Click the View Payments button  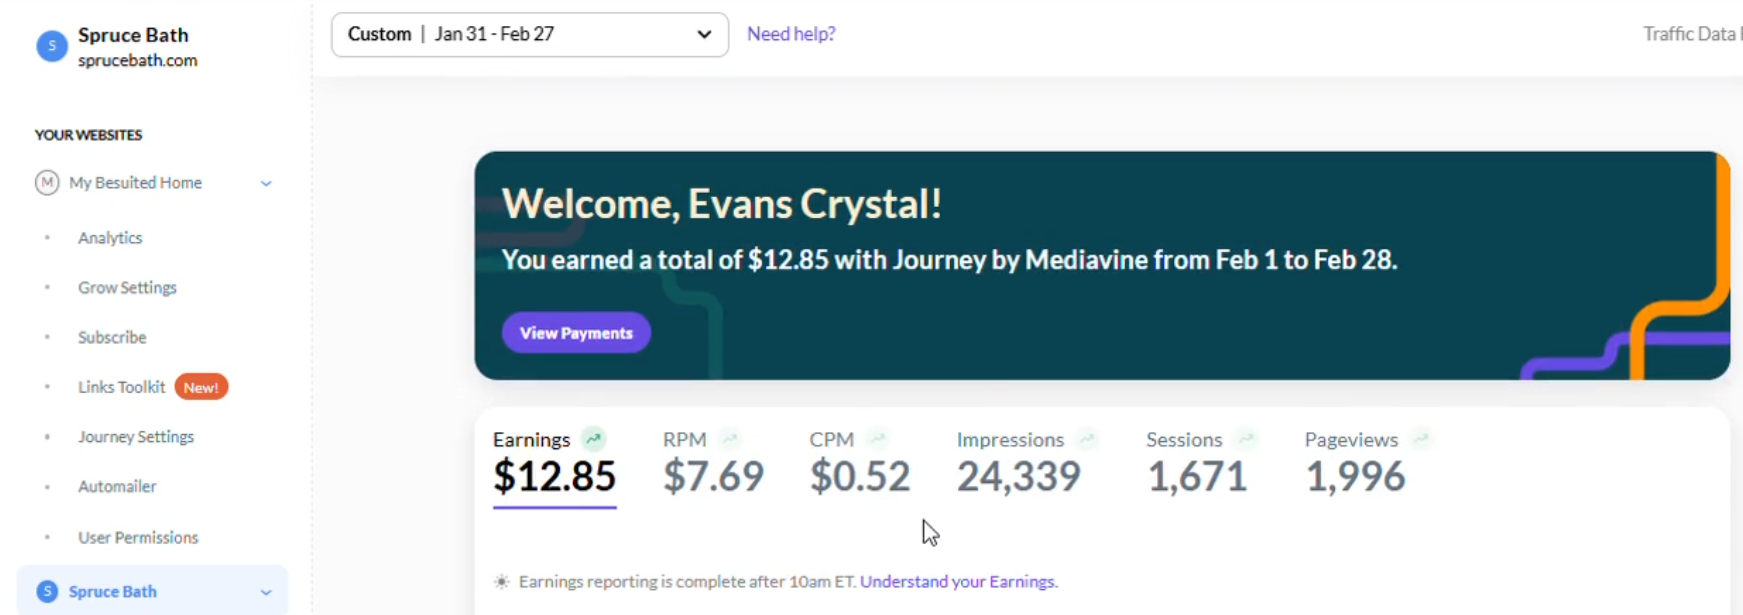pyautogui.click(x=576, y=333)
